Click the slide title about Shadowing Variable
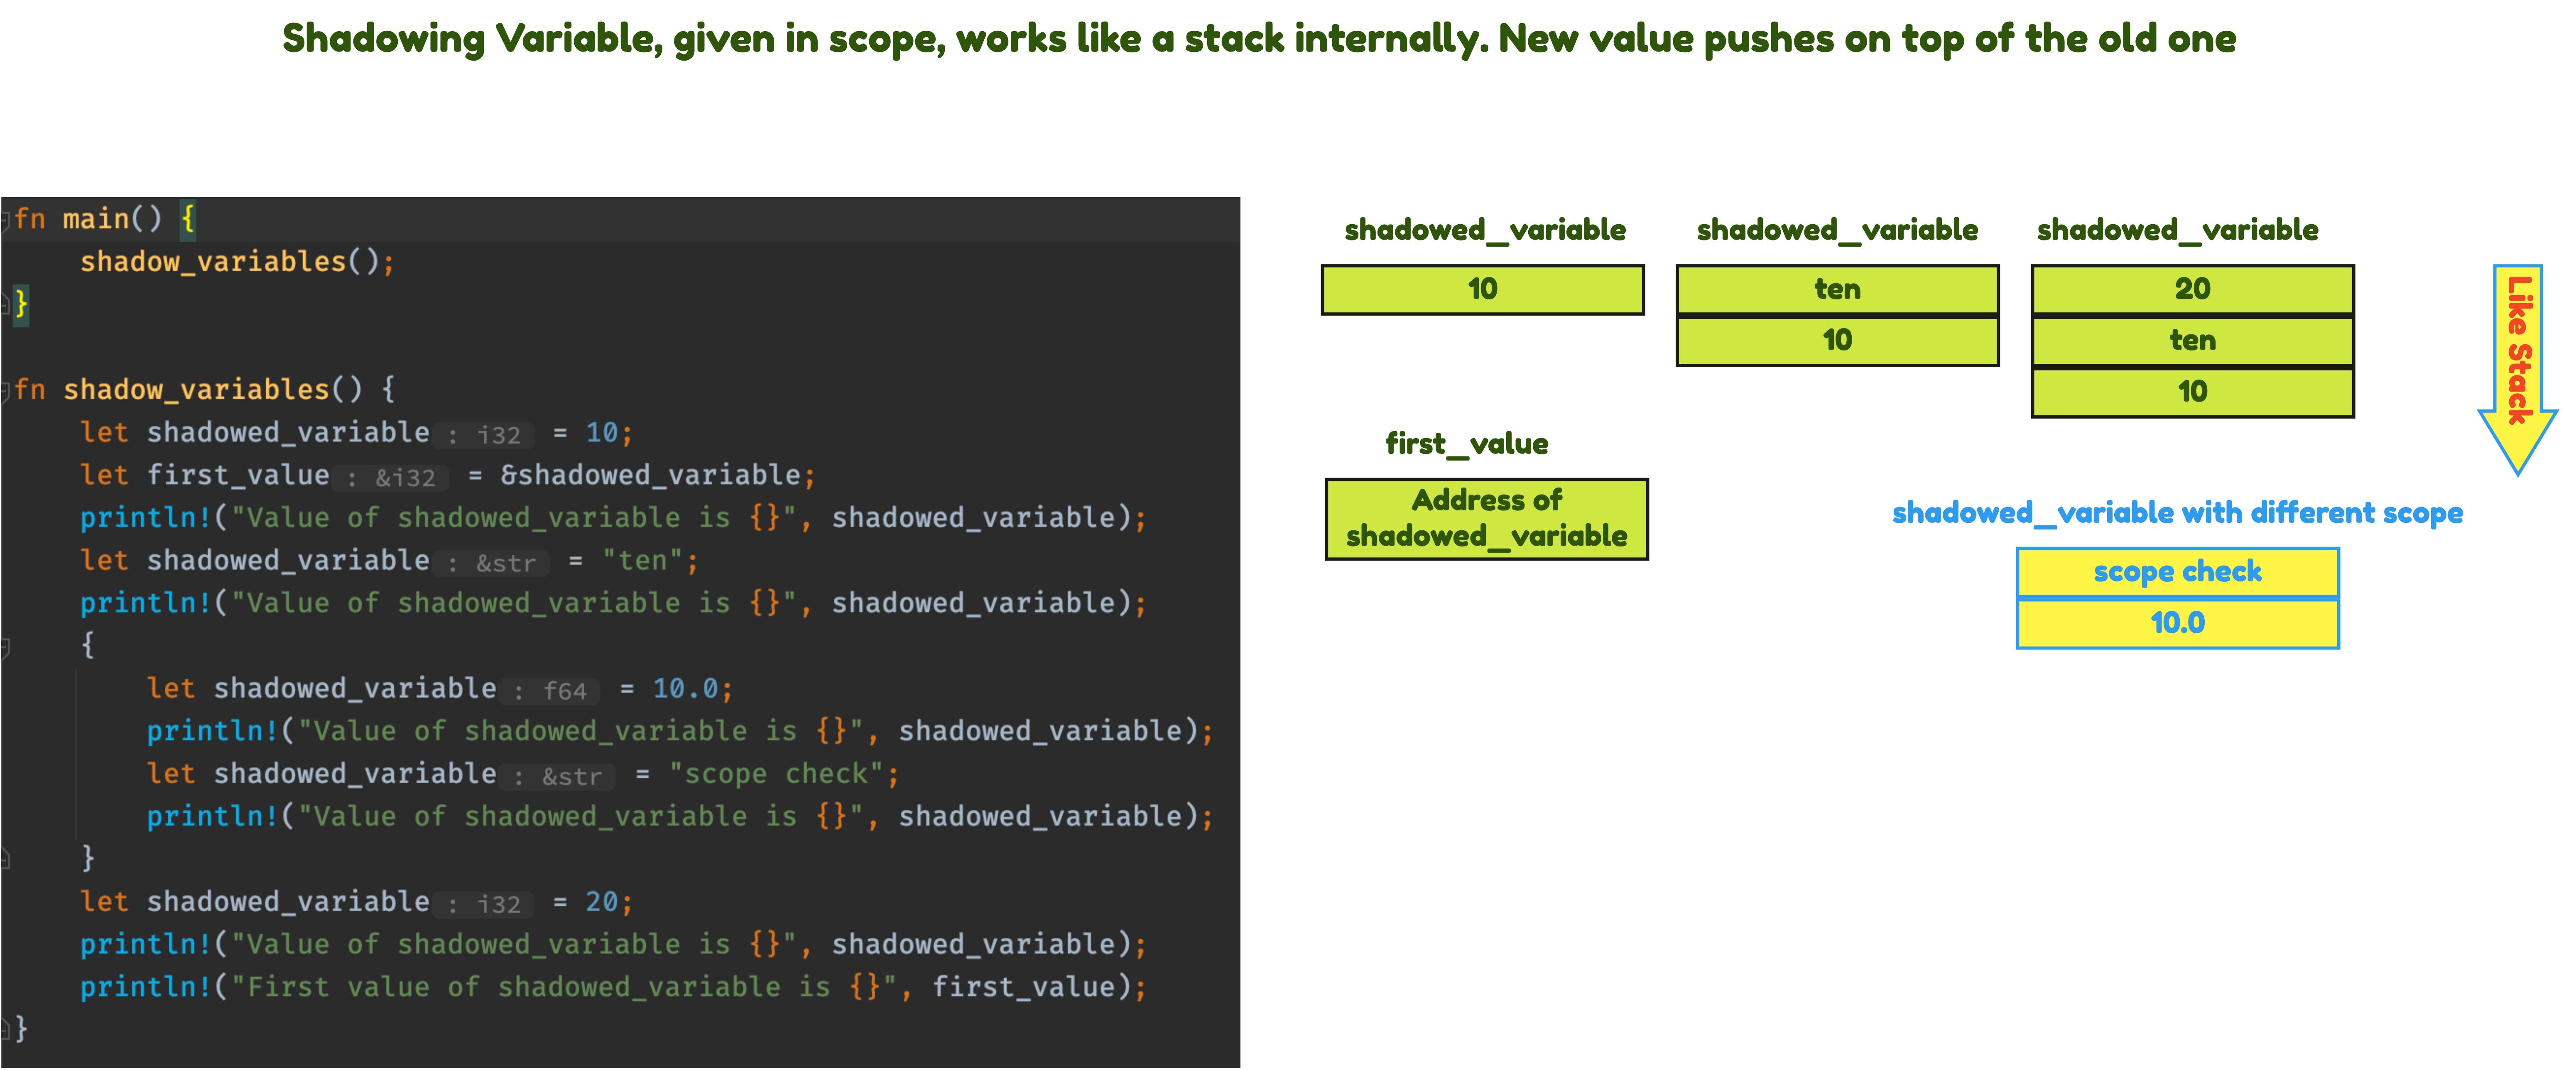 [x=1259, y=39]
